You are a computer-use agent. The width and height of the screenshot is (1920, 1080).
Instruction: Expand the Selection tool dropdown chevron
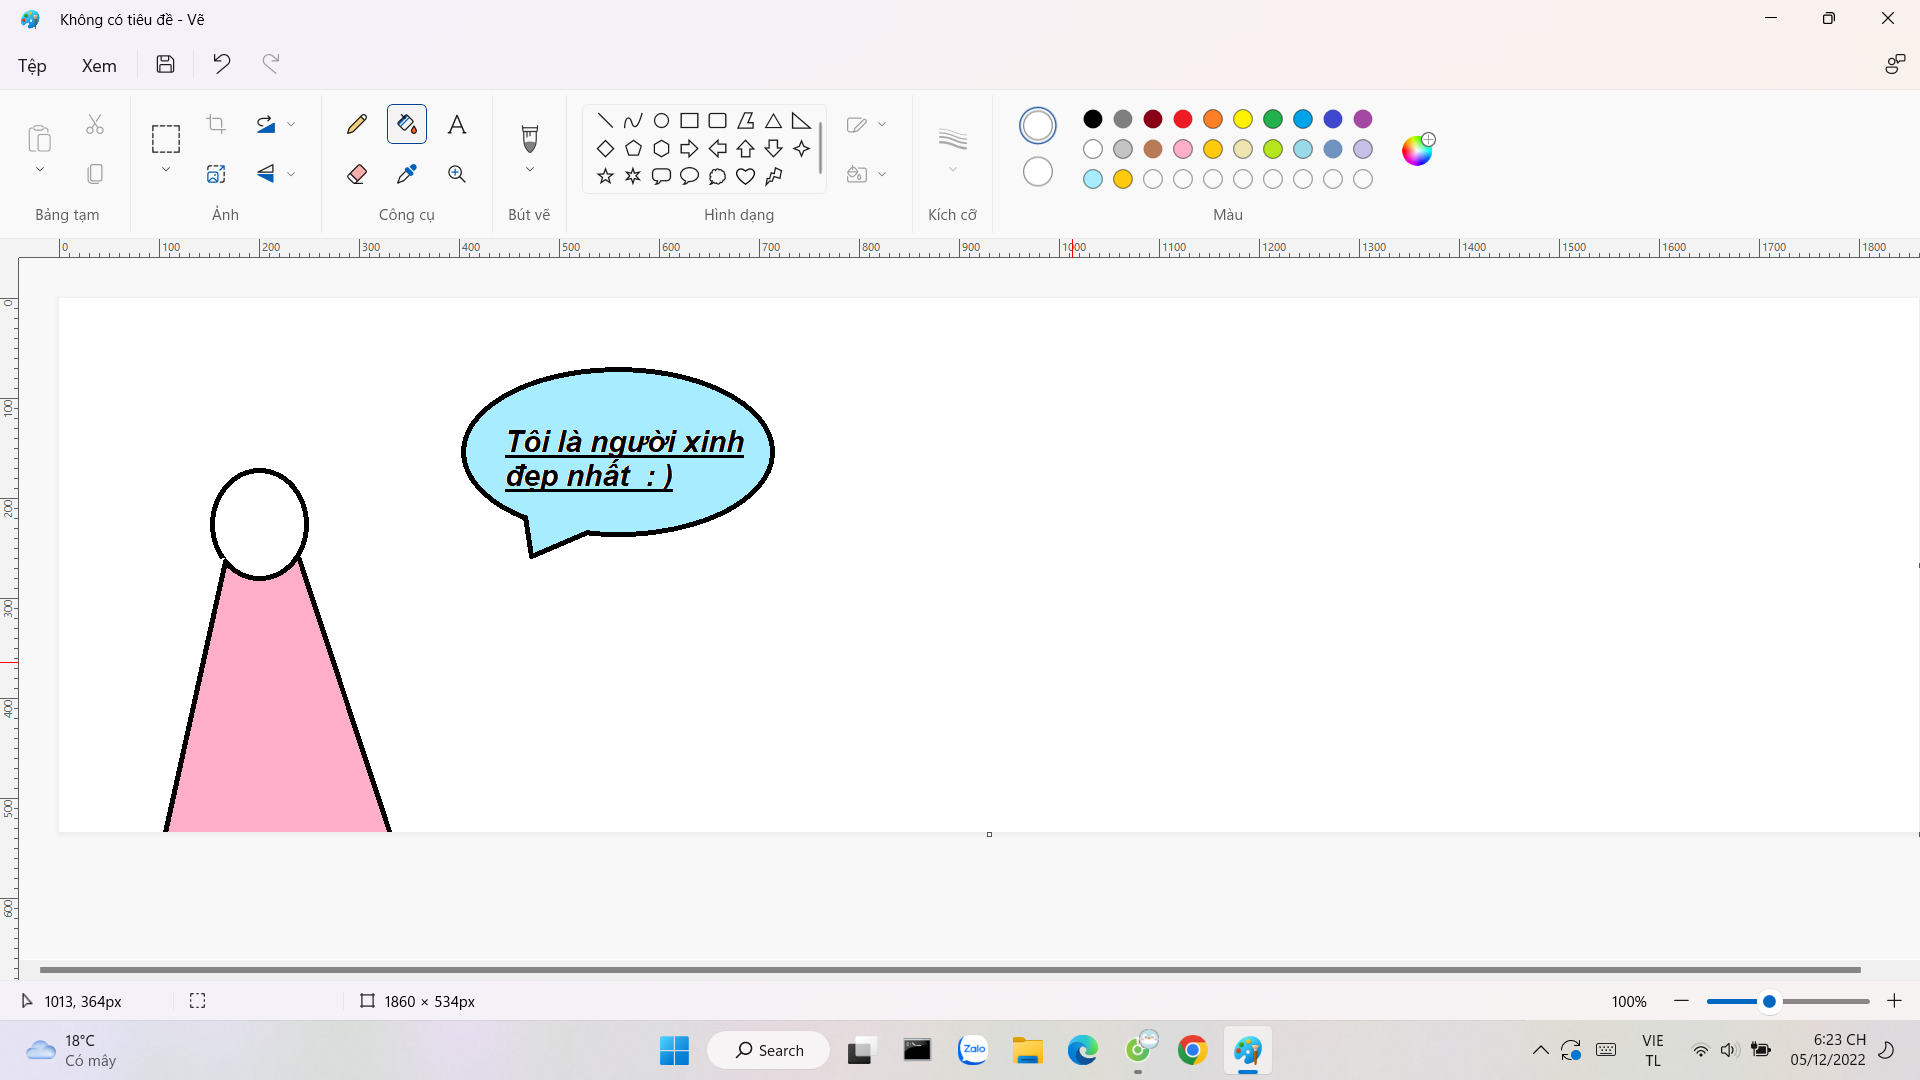click(166, 170)
